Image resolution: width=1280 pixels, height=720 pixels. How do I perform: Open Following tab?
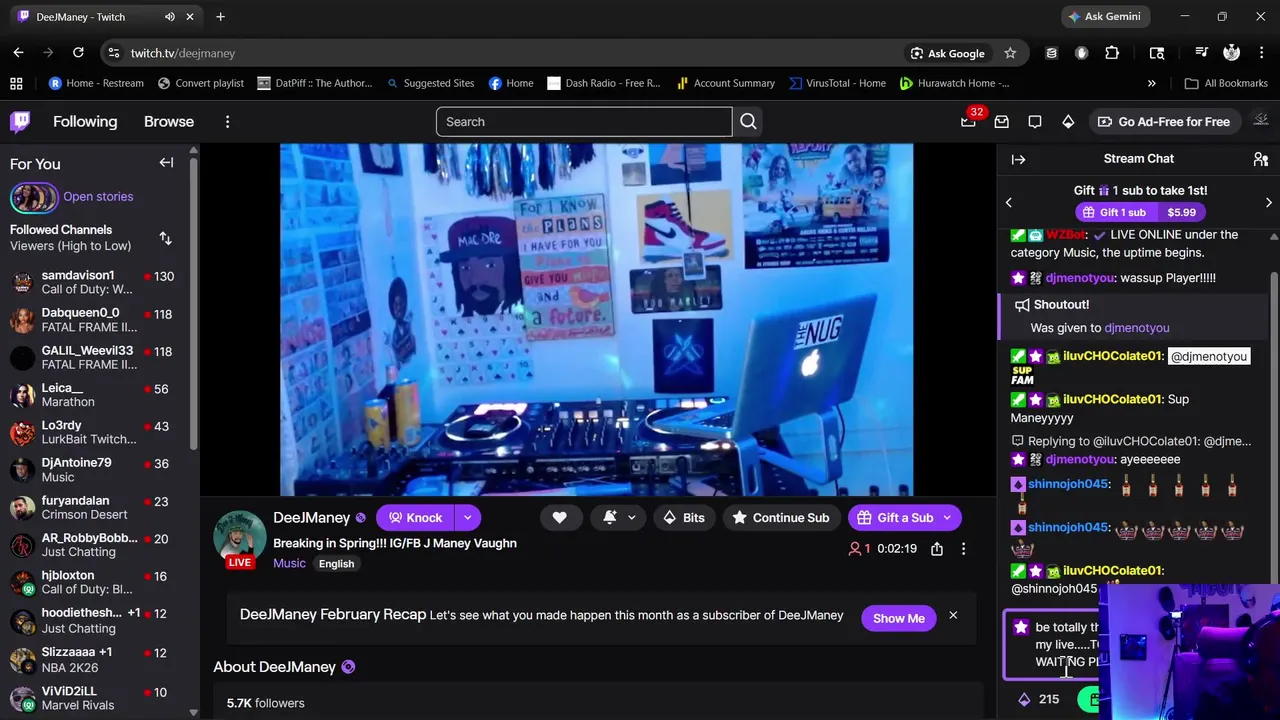(85, 122)
